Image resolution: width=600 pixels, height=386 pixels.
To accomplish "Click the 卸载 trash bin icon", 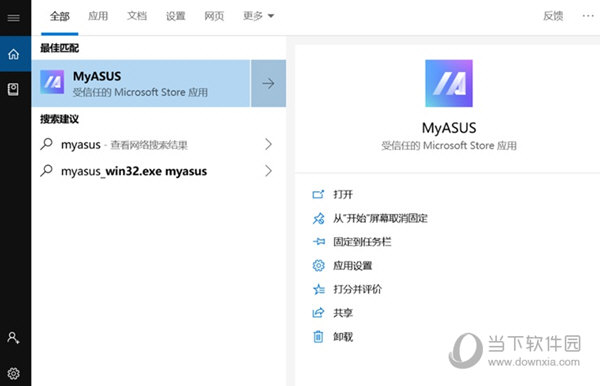I will pos(318,337).
